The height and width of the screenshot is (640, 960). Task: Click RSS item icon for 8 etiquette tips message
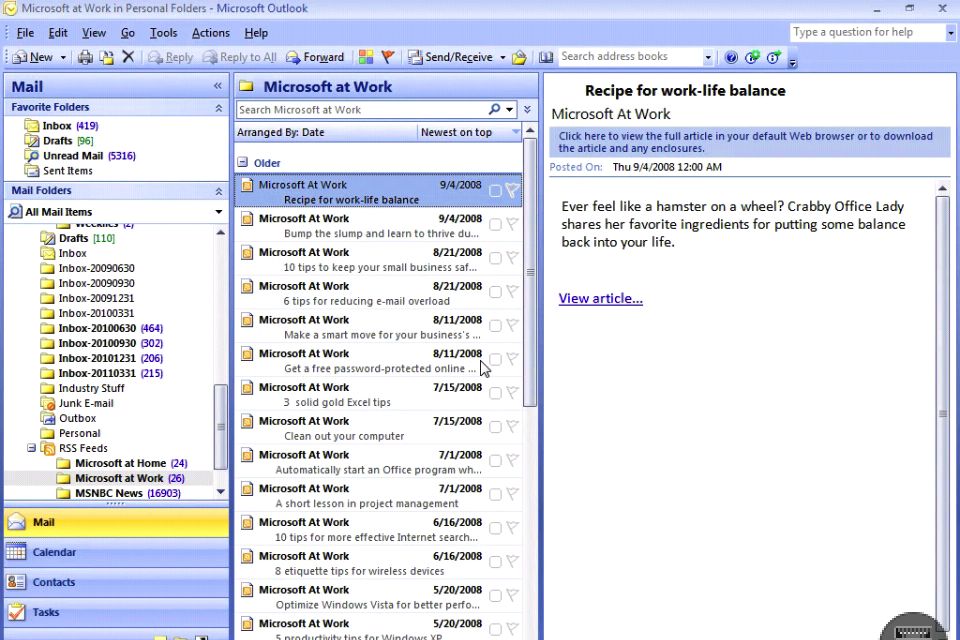[247, 557]
